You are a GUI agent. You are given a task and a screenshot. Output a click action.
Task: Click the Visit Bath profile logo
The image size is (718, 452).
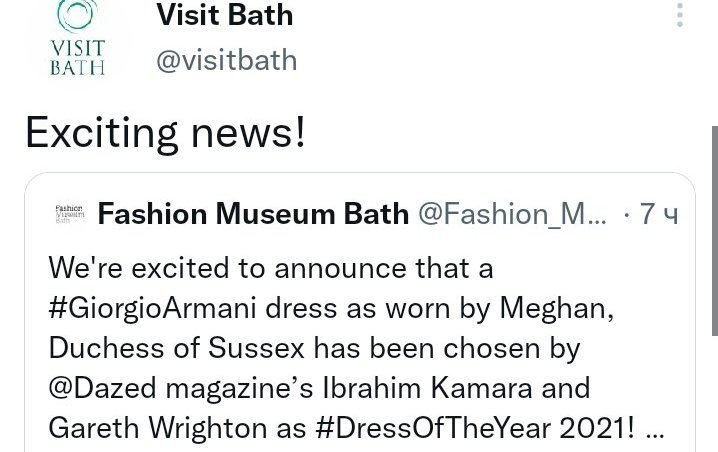[x=78, y=37]
